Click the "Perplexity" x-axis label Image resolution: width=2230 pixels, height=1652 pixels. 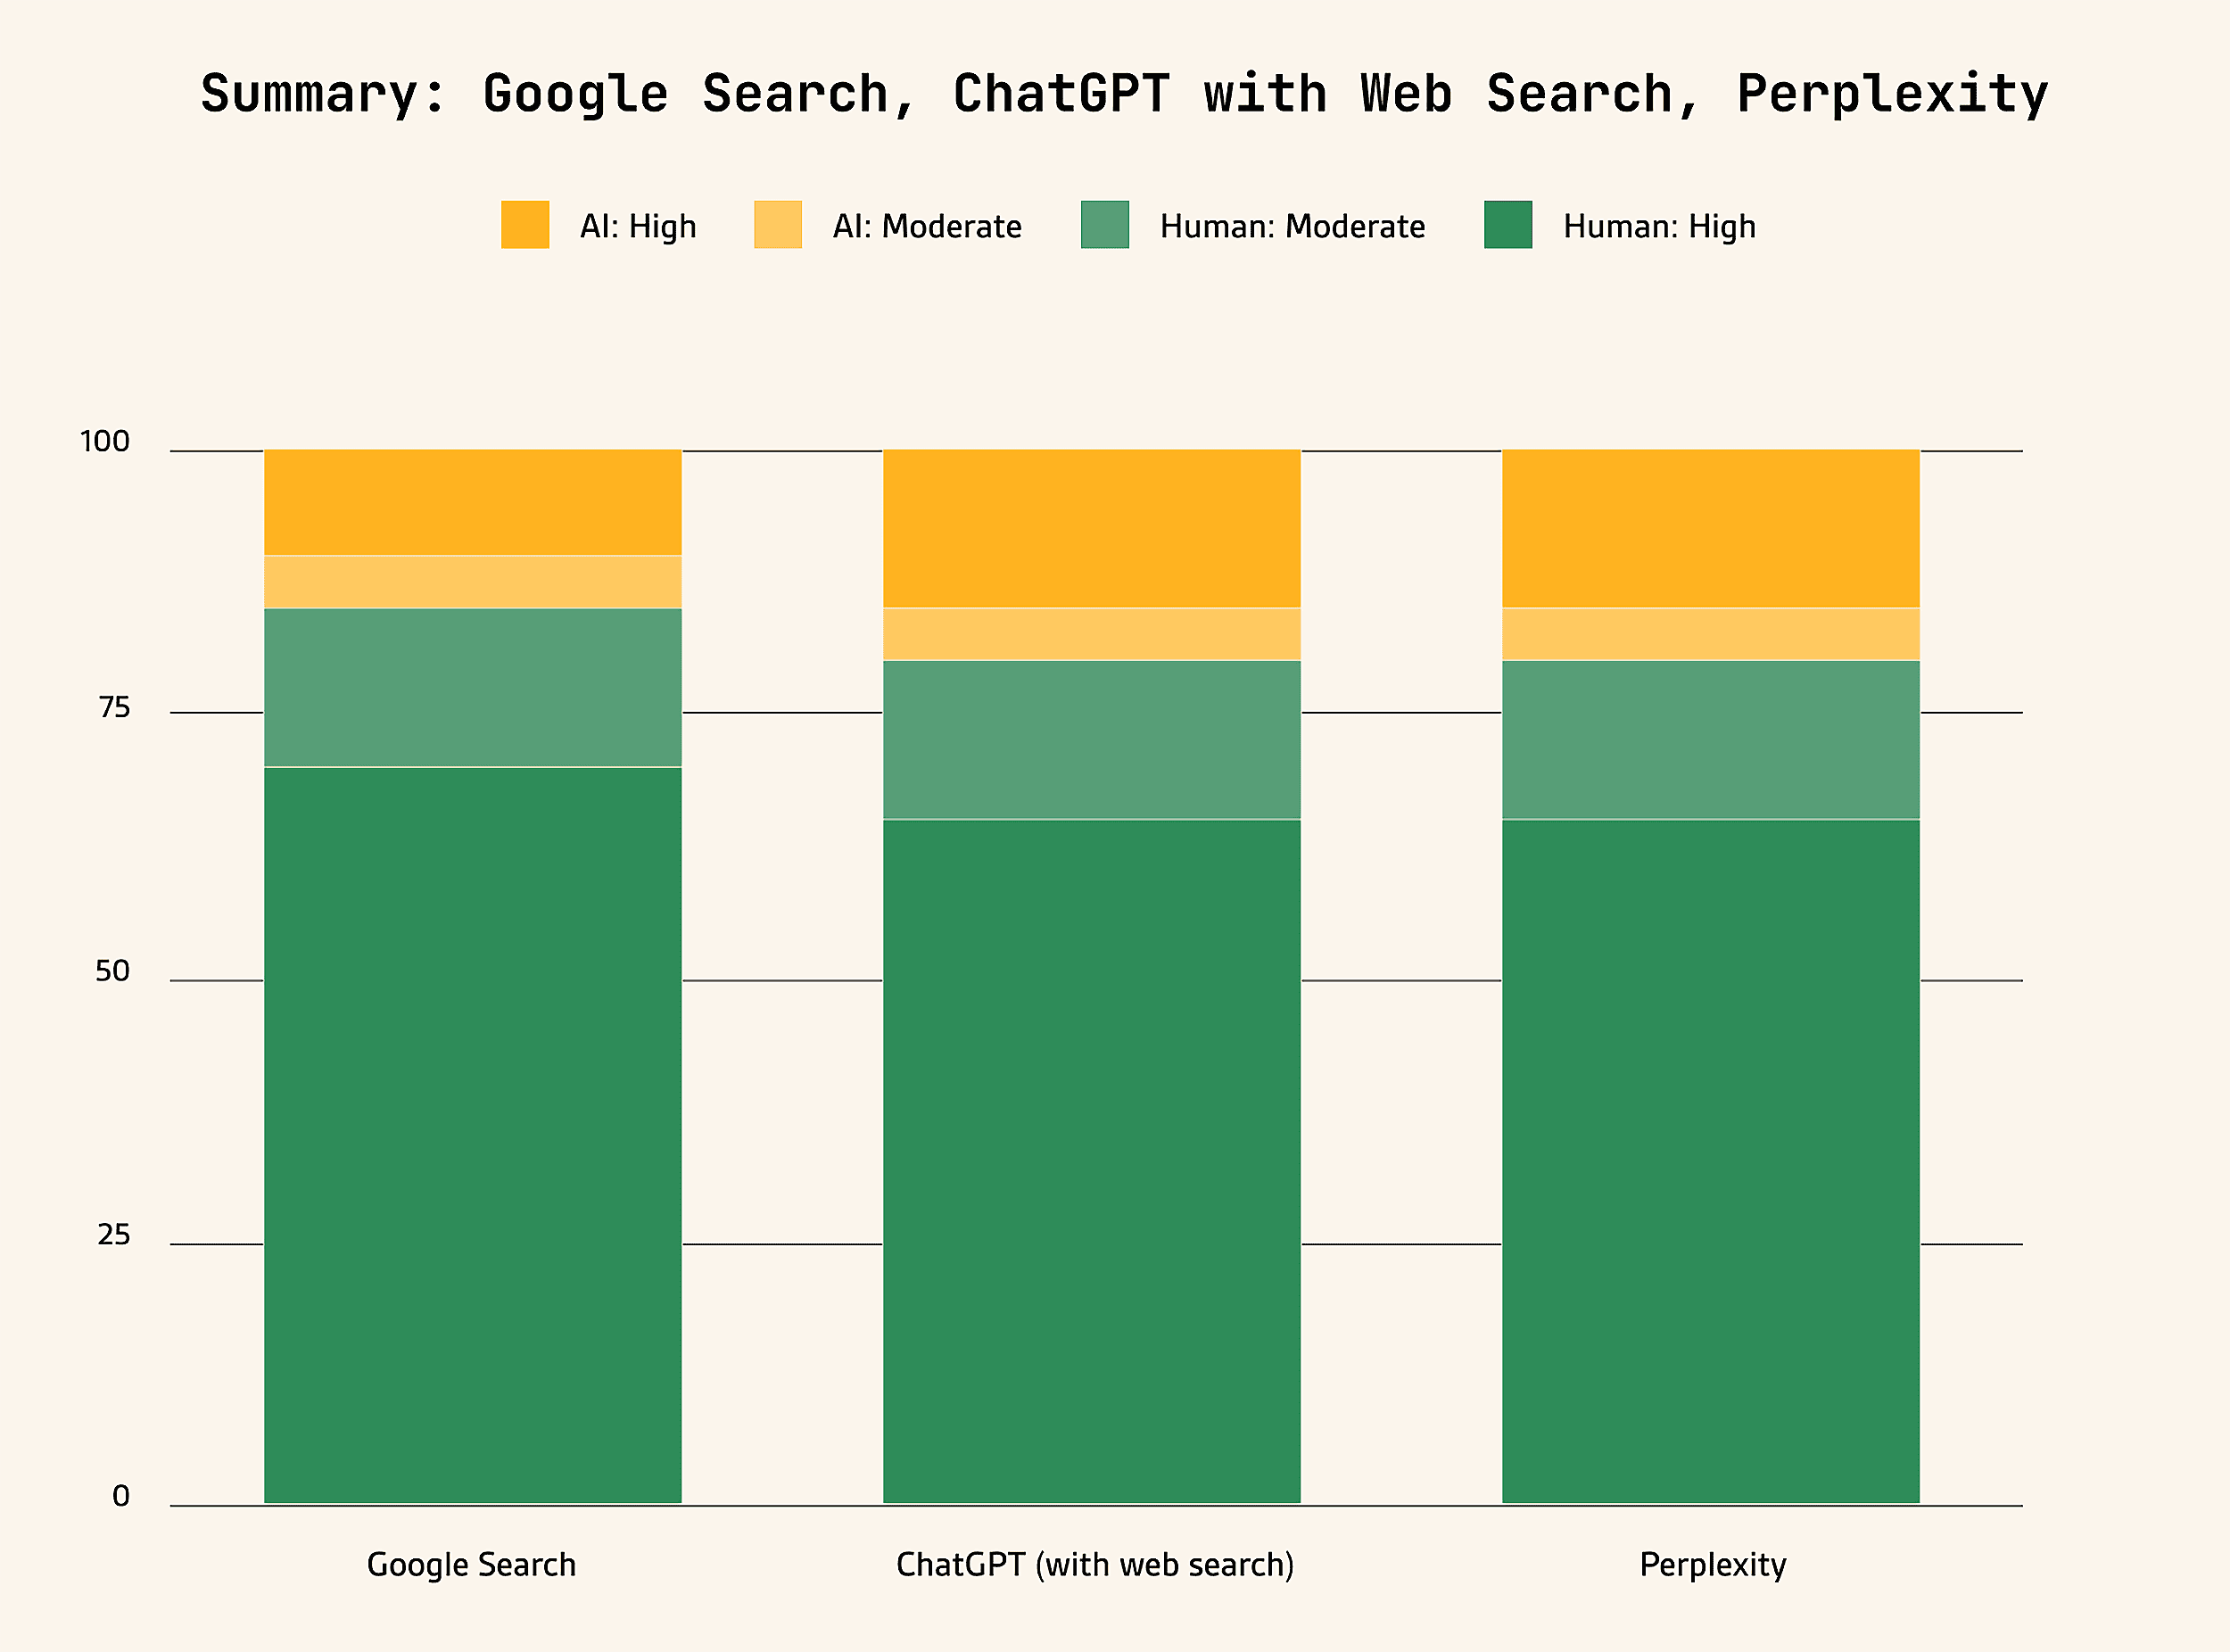[1712, 1565]
